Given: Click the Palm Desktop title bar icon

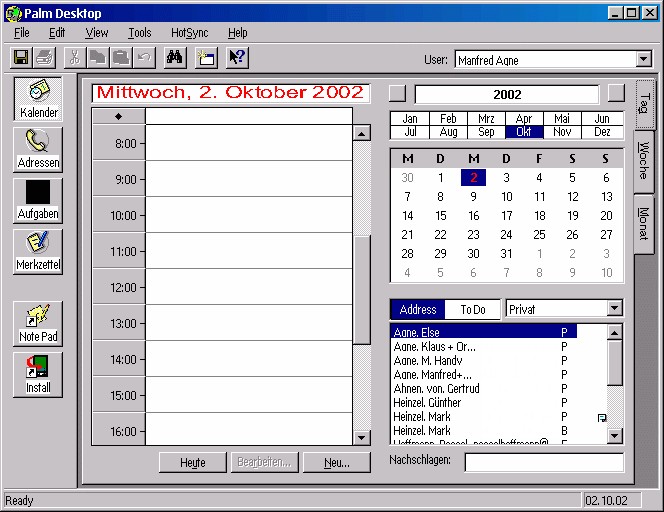Looking at the screenshot, I should pyautogui.click(x=13, y=14).
